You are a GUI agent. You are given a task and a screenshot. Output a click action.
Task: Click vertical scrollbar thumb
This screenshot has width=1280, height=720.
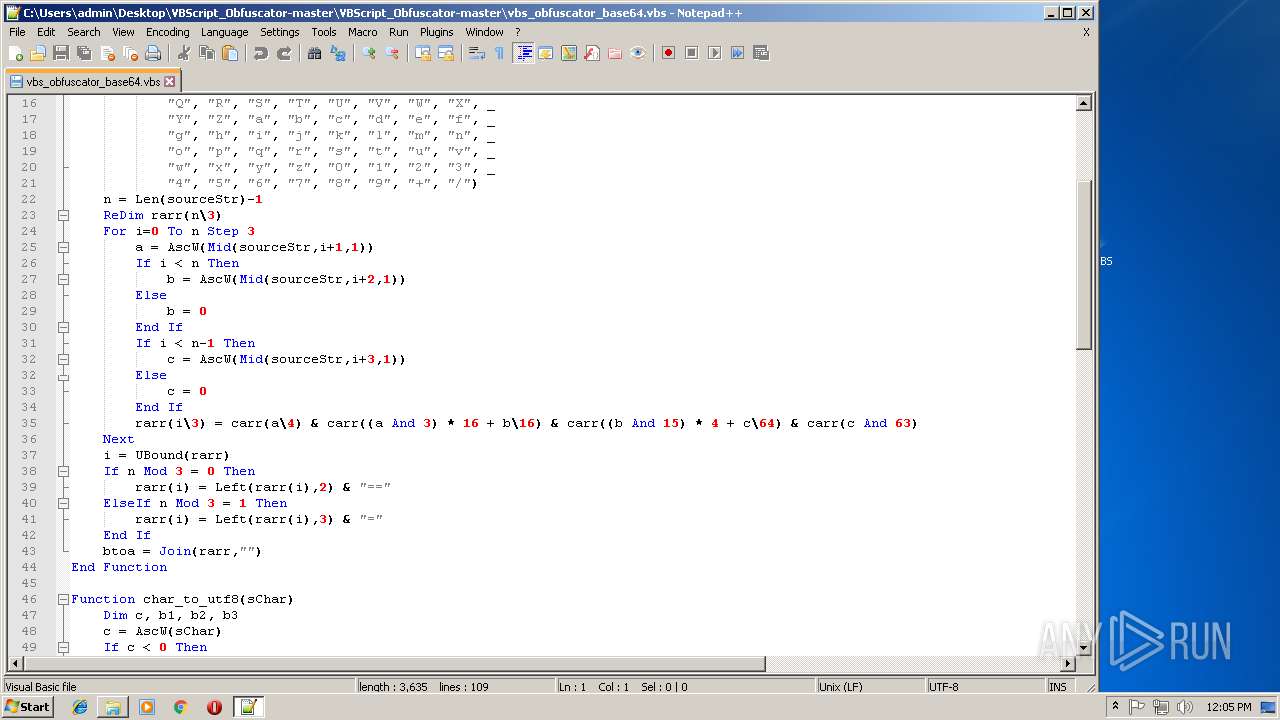1083,264
